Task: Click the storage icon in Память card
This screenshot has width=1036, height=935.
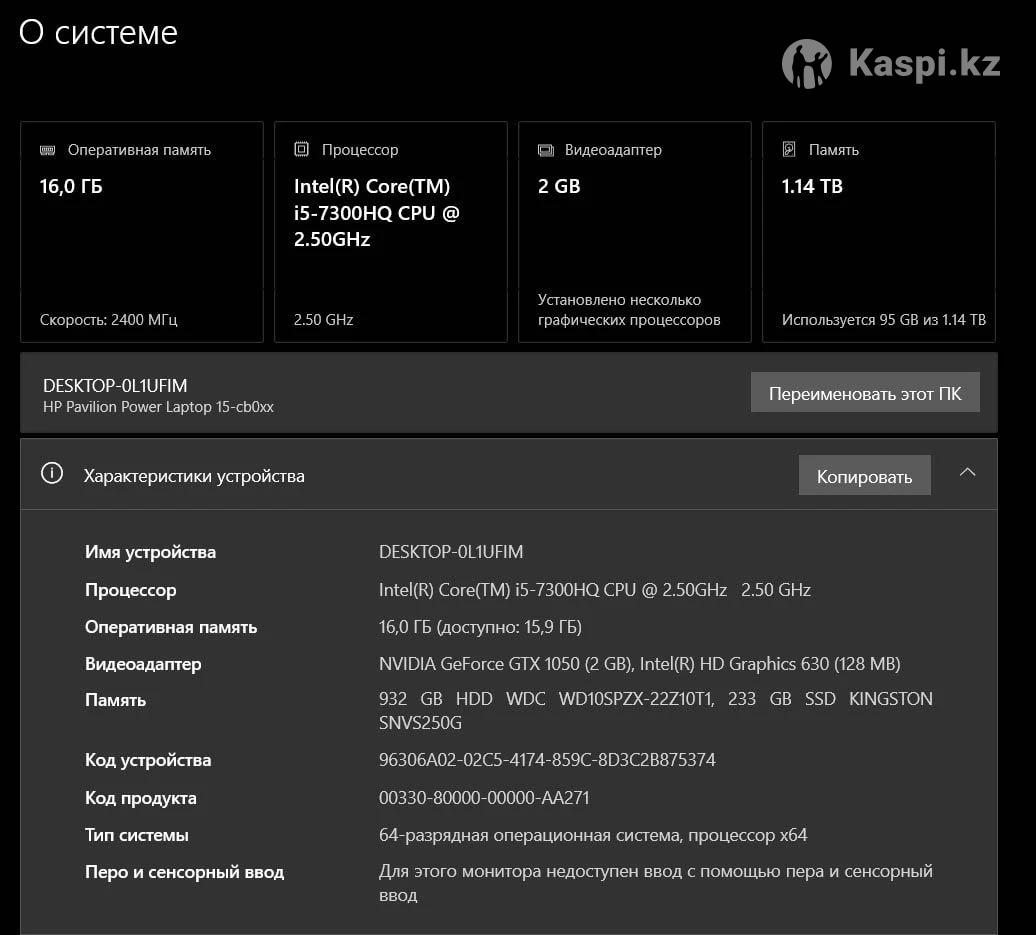Action: [789, 150]
